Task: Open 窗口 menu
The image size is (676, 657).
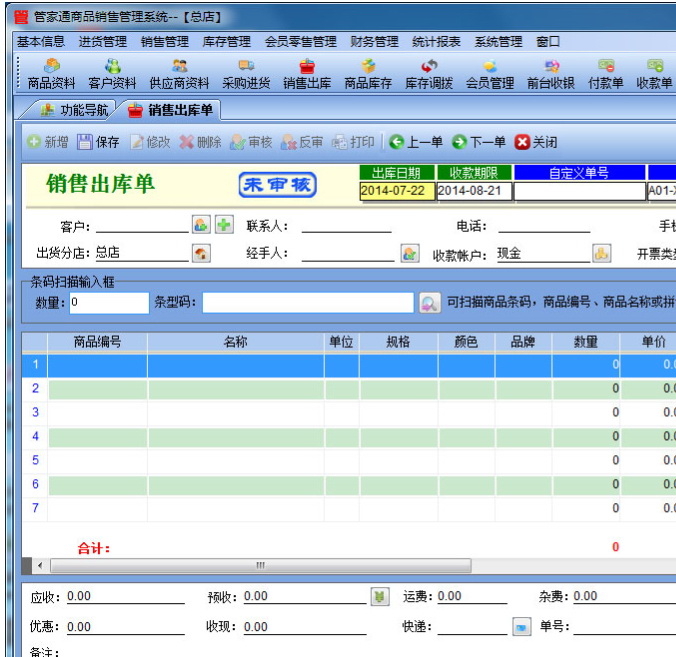Action: [548, 41]
